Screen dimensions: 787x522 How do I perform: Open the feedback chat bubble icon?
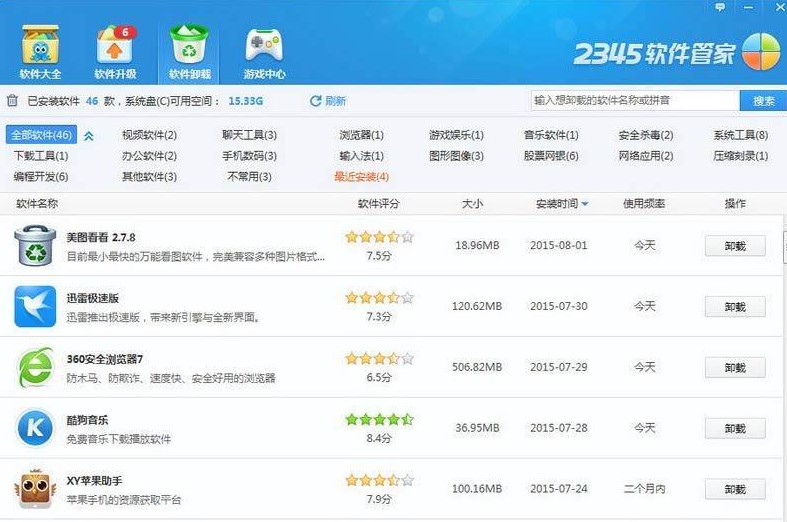click(720, 7)
